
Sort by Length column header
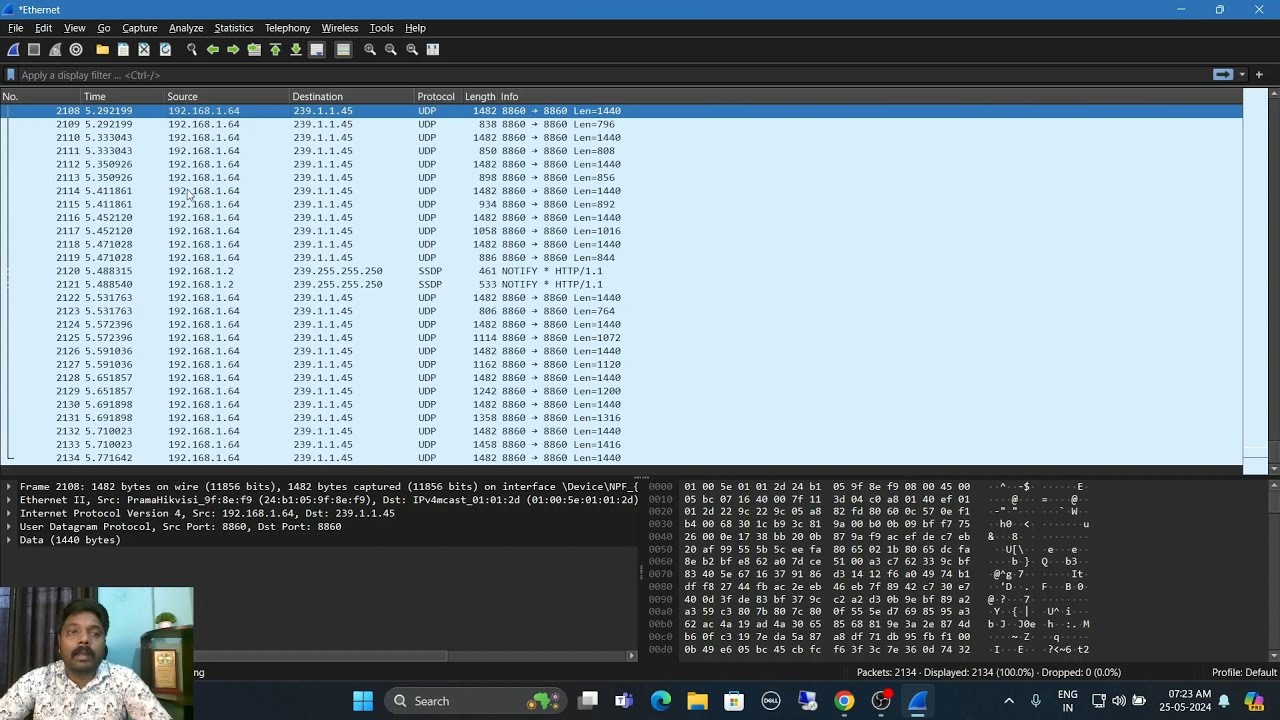tap(480, 96)
